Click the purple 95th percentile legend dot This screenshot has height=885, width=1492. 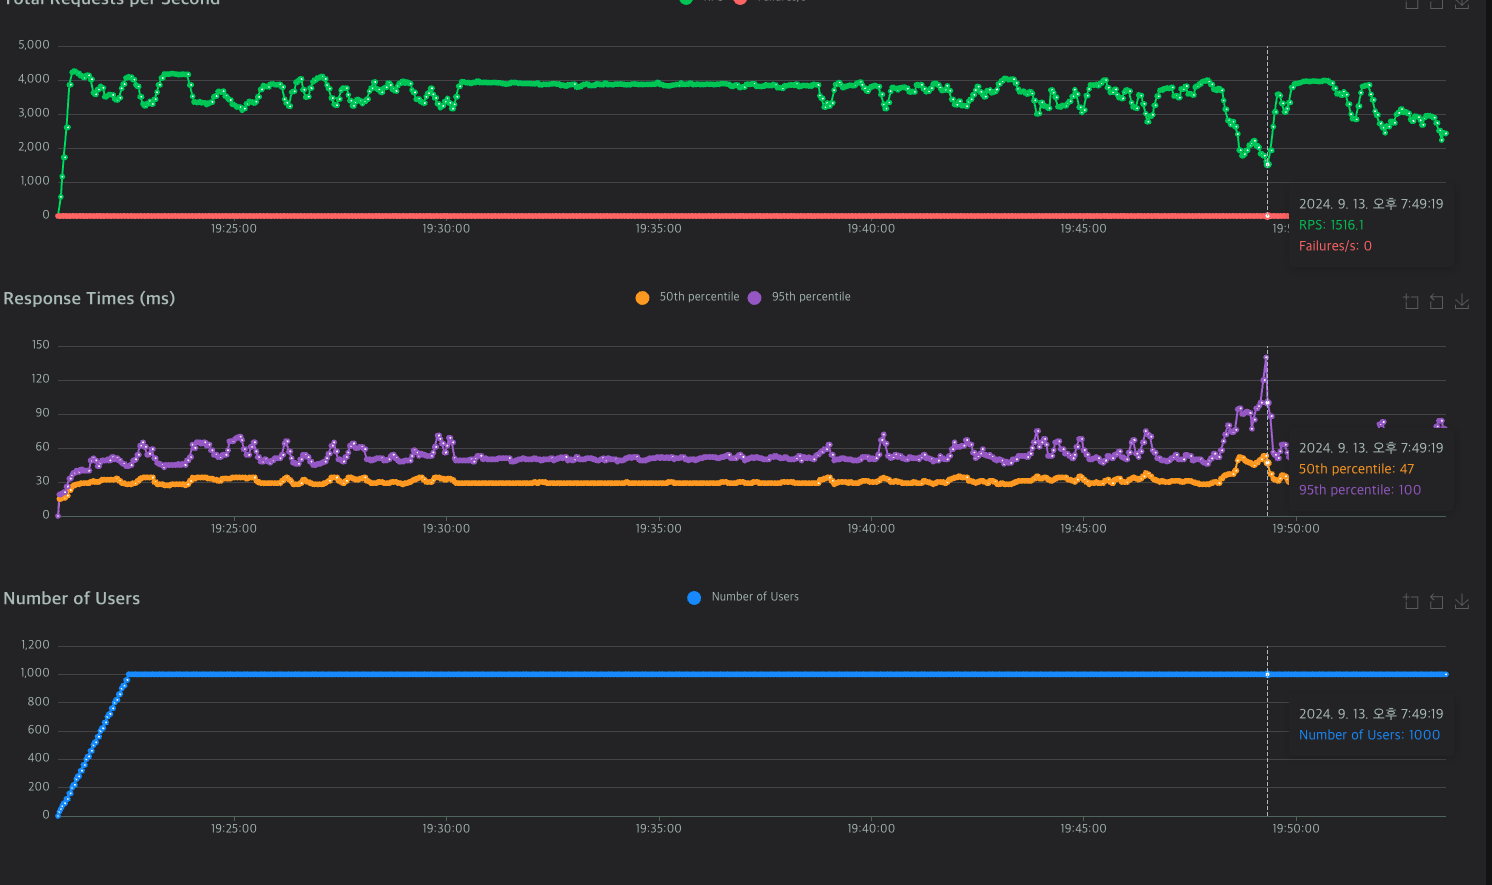click(x=754, y=298)
